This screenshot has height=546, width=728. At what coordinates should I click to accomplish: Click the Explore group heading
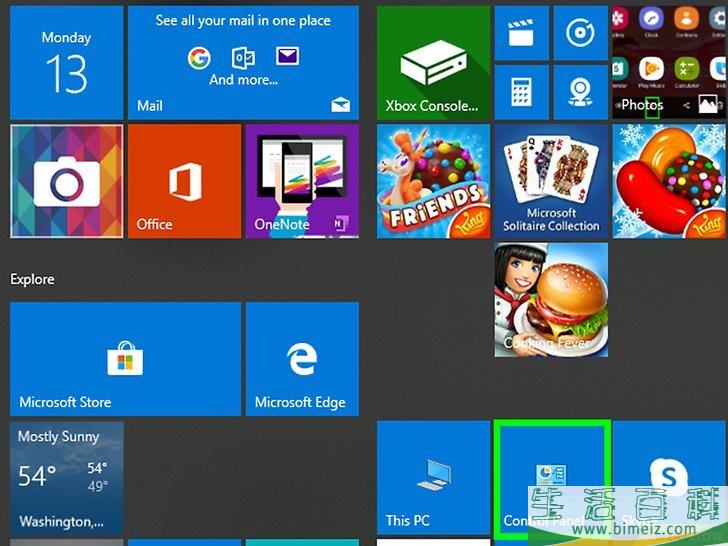33,279
